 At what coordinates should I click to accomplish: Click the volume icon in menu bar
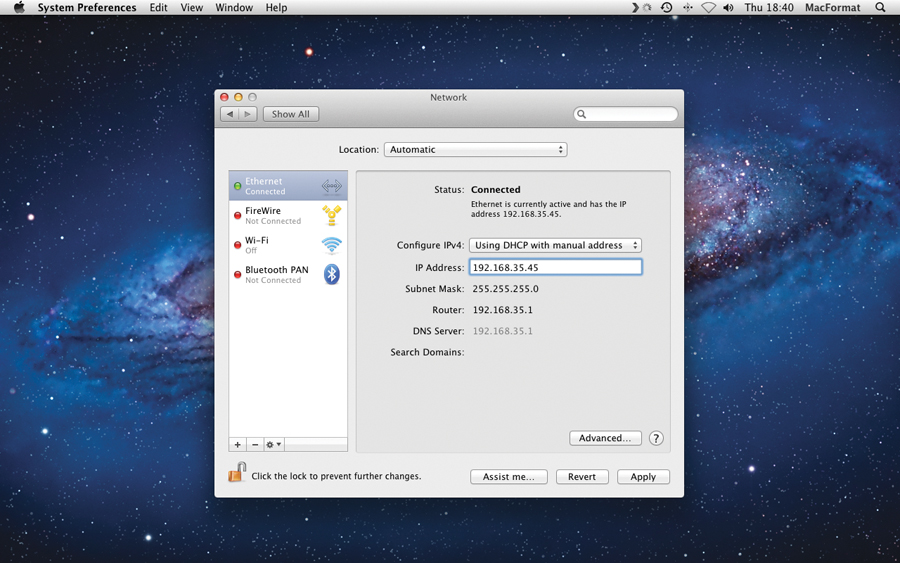(x=728, y=7)
